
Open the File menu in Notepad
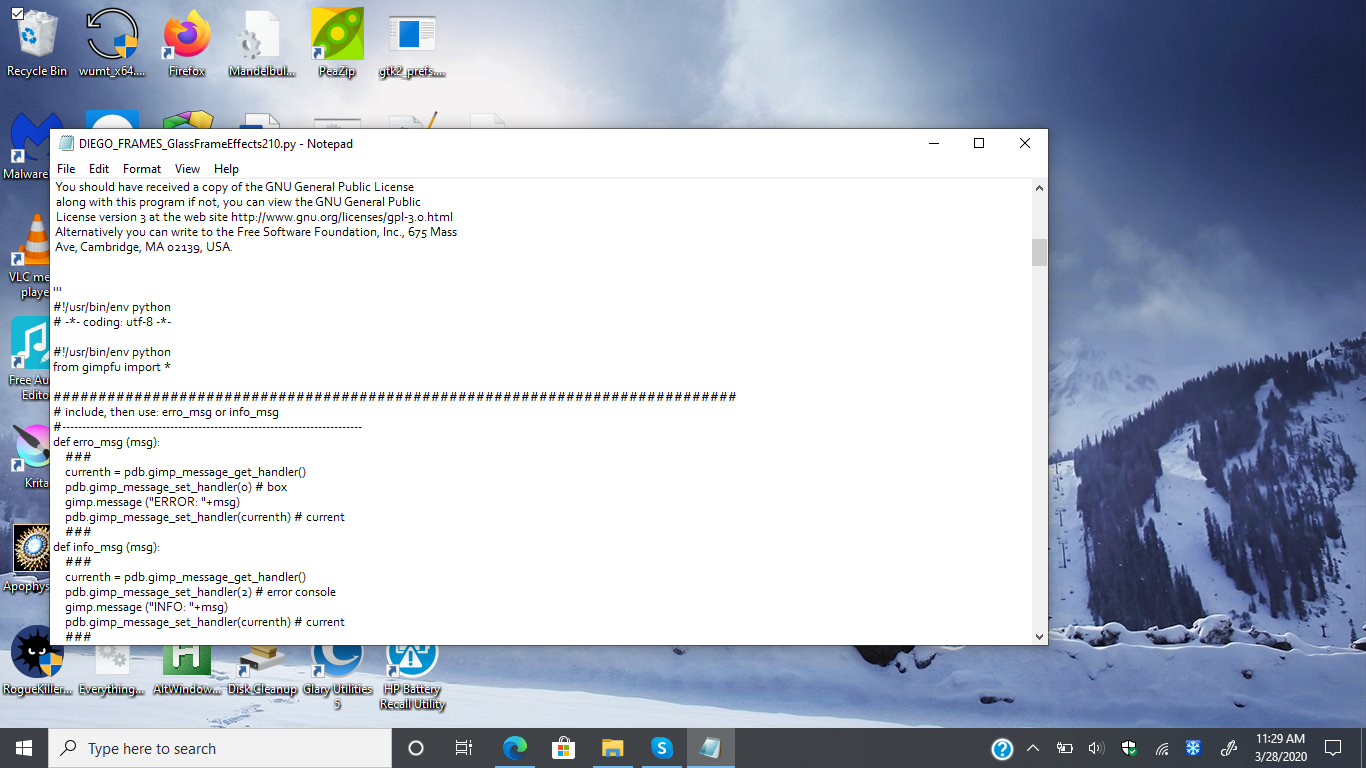pyautogui.click(x=66, y=169)
